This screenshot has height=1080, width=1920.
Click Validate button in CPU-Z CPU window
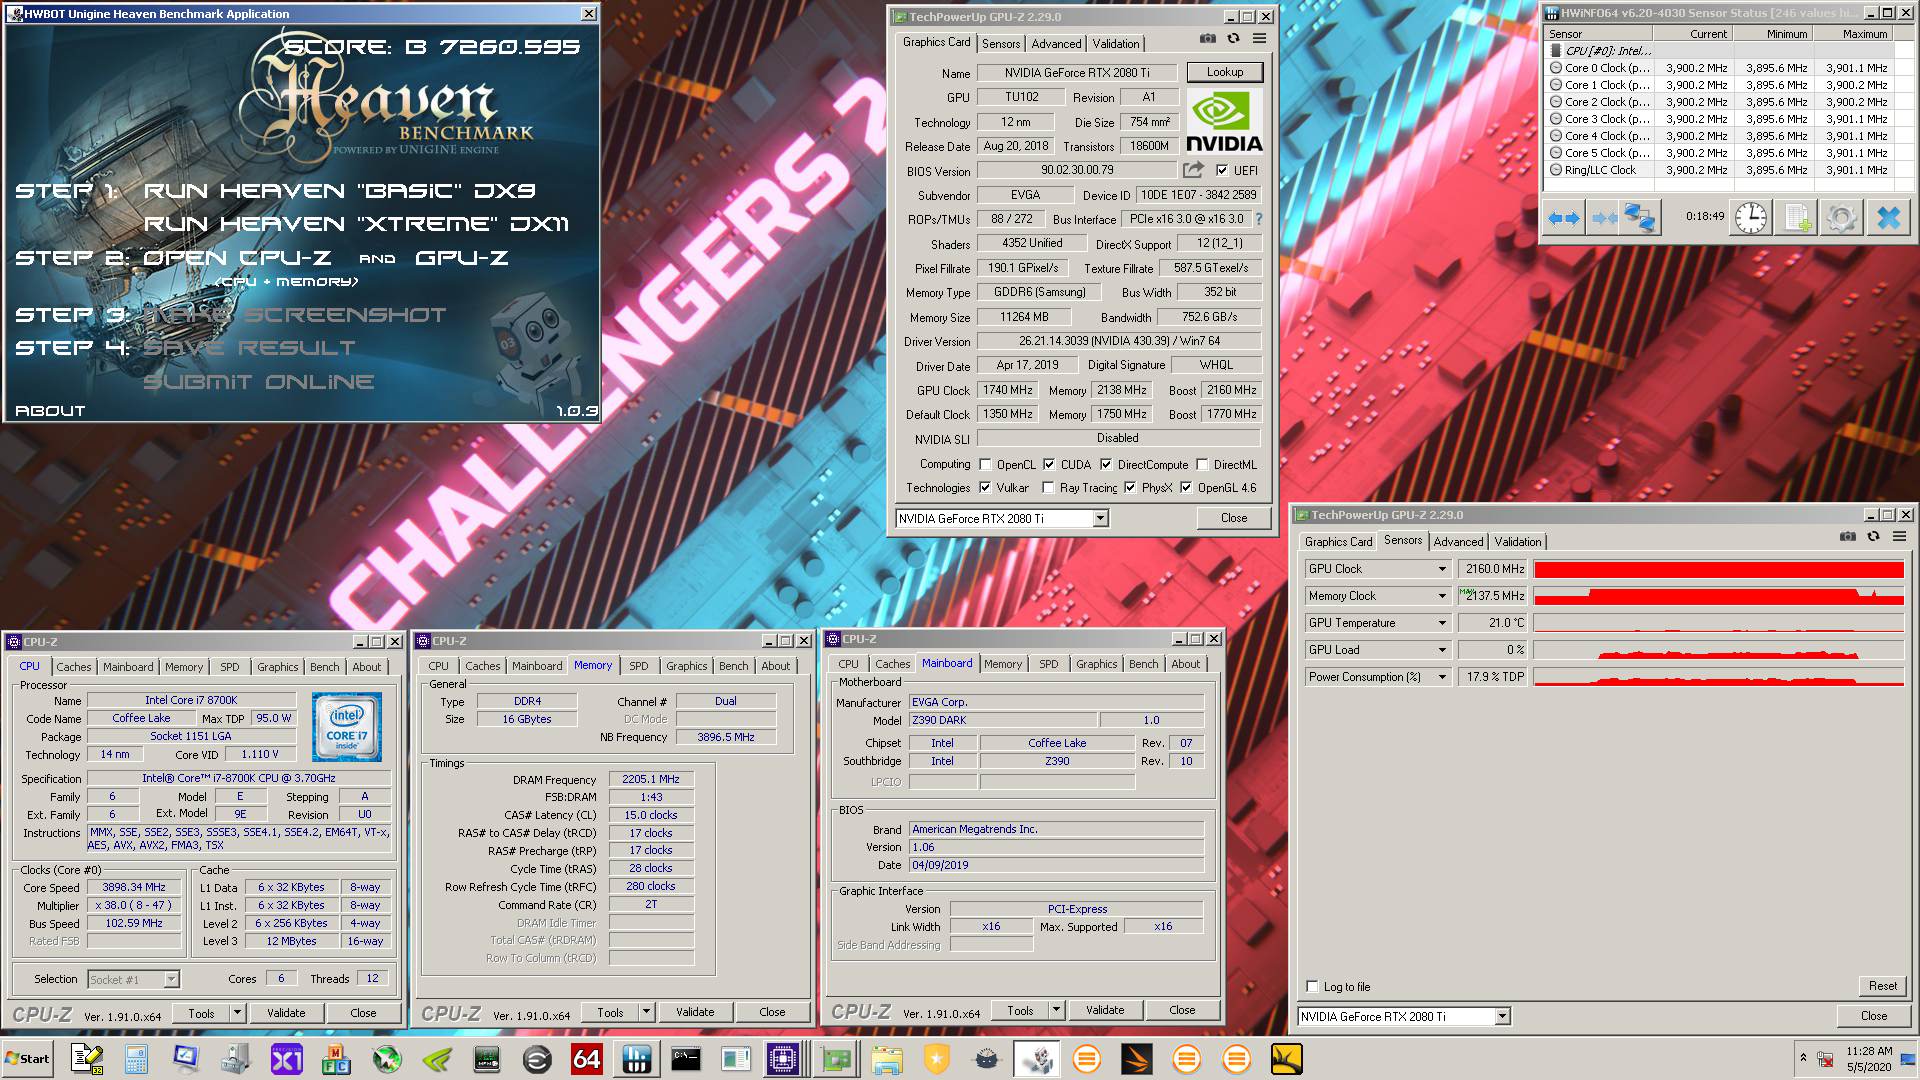pos(286,1013)
